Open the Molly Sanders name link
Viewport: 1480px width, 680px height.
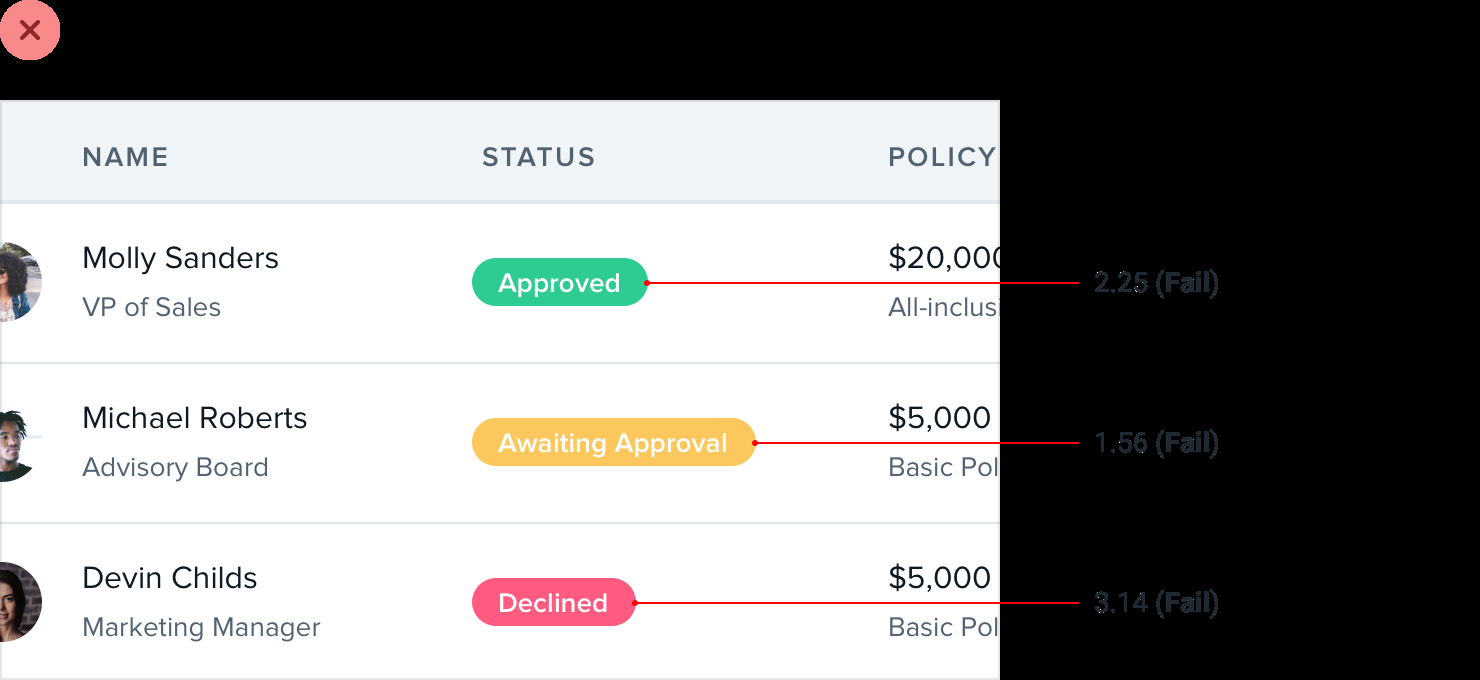180,258
